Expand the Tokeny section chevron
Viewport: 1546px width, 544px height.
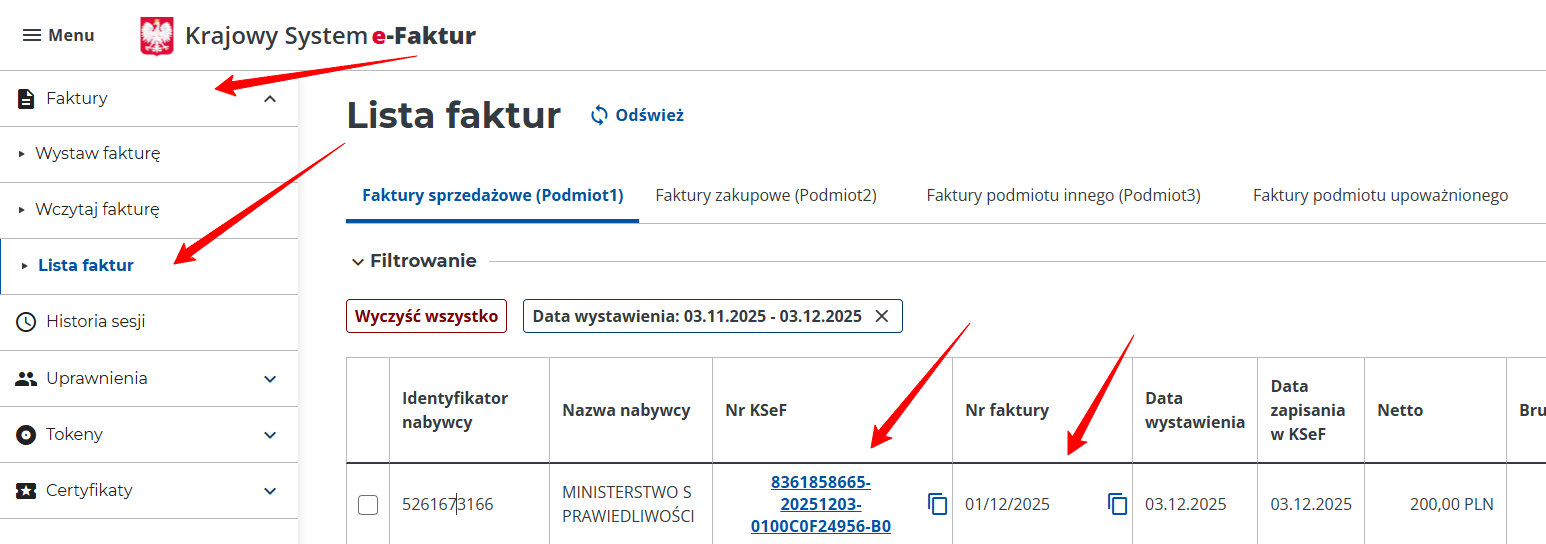pos(270,435)
